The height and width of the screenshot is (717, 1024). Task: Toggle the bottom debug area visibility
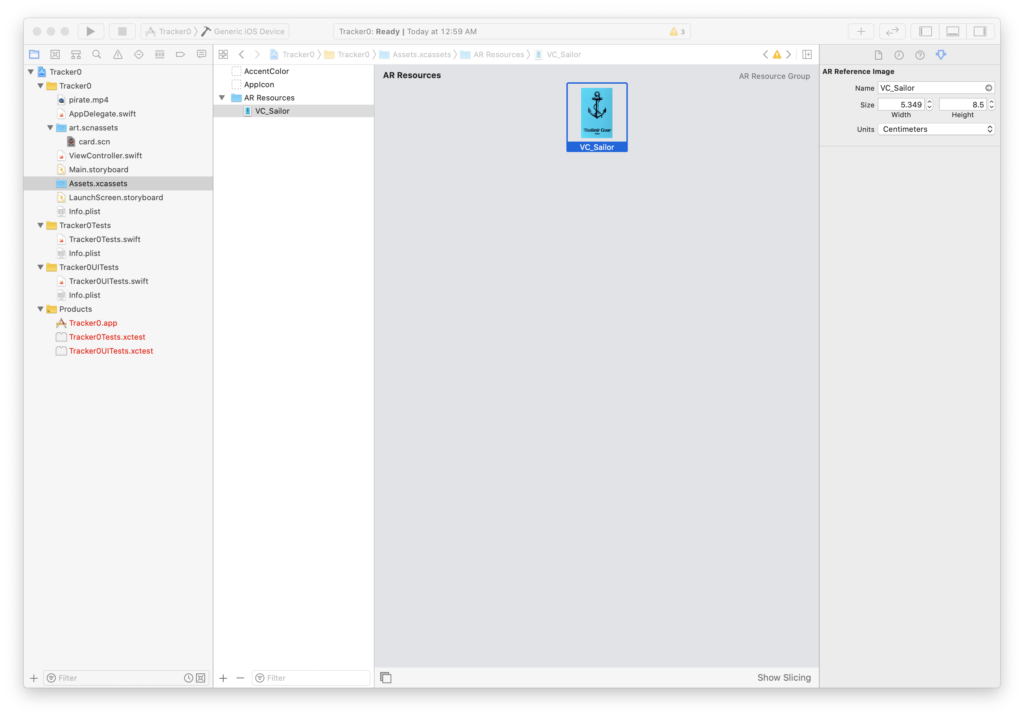[953, 32]
